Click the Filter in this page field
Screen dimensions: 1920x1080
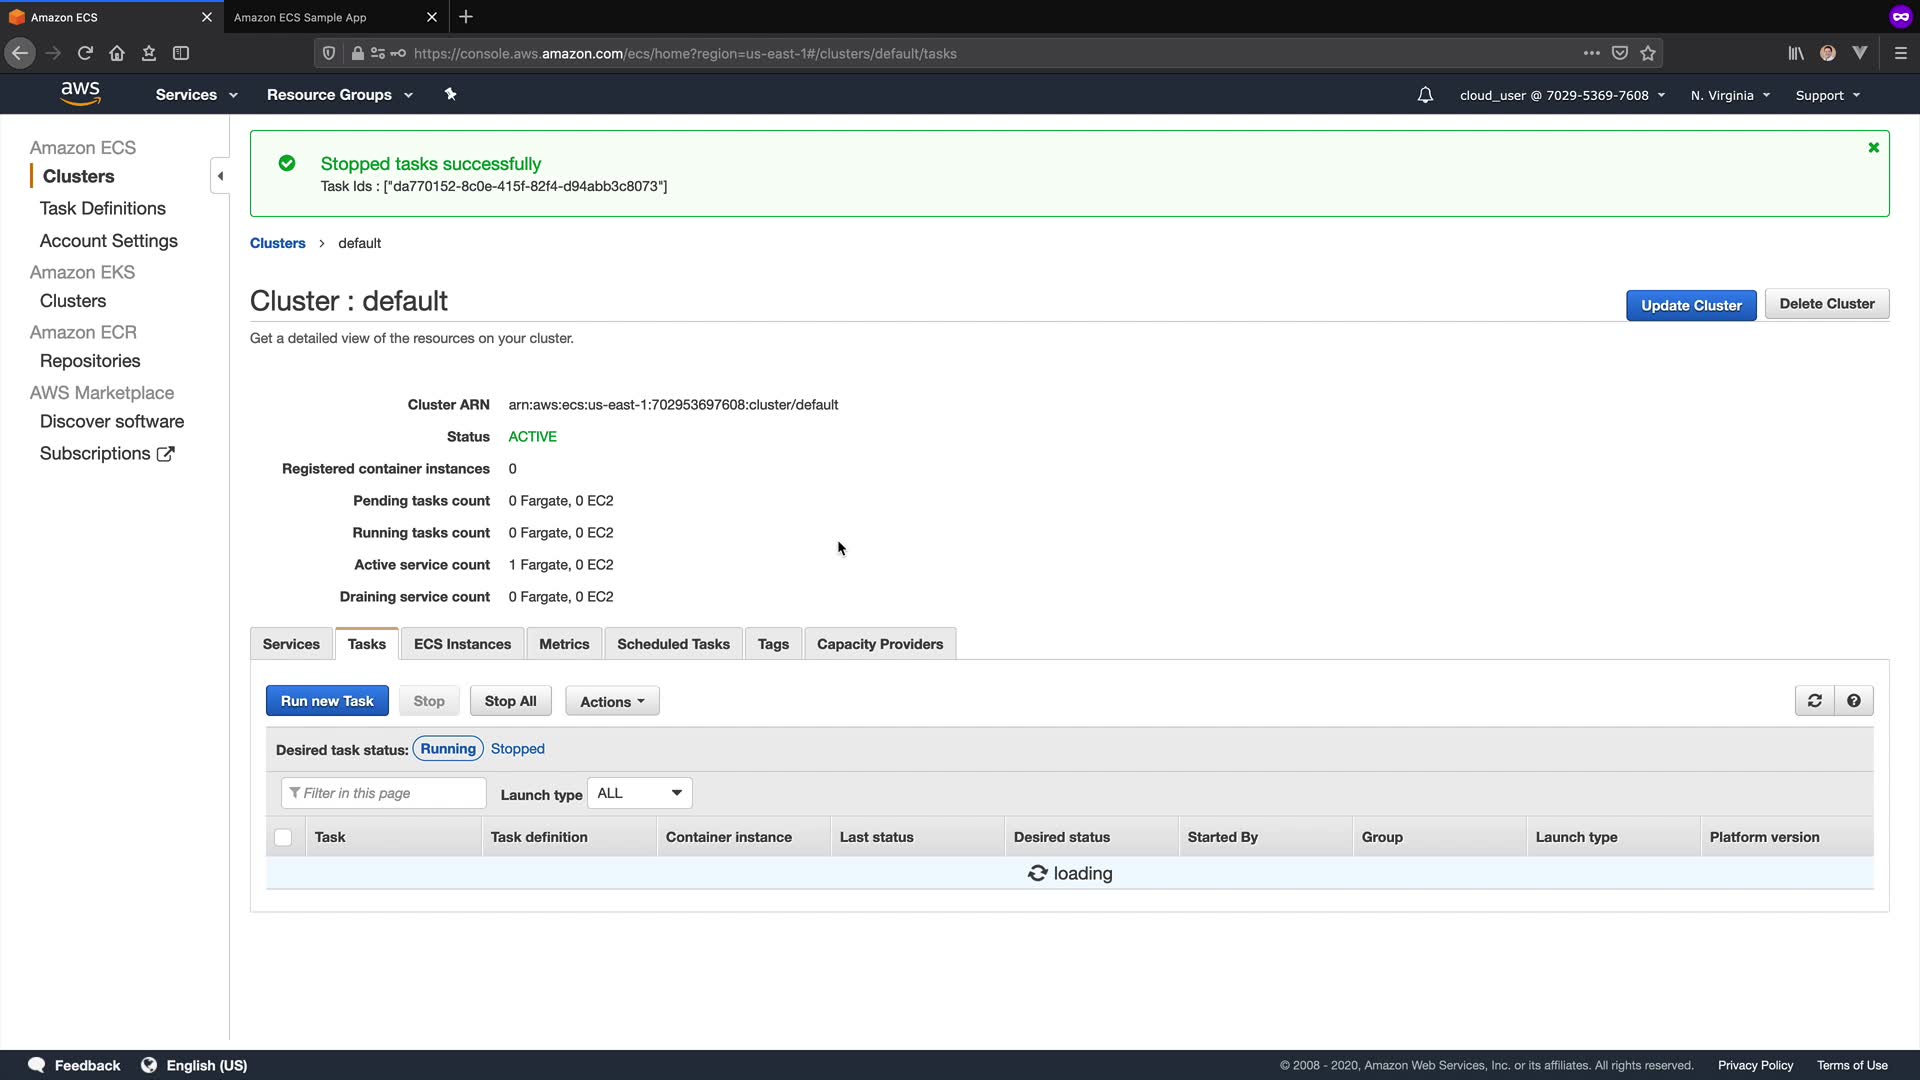point(384,793)
